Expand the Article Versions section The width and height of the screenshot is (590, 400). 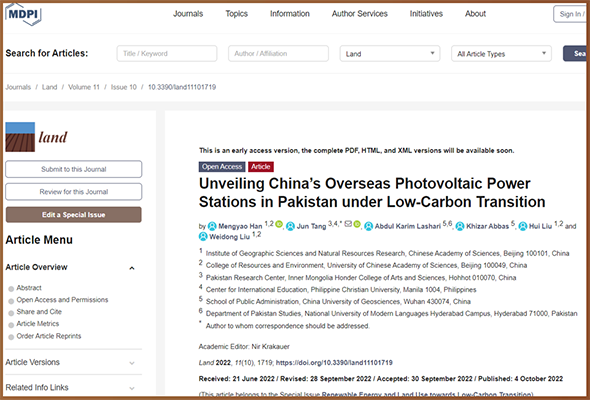132,363
